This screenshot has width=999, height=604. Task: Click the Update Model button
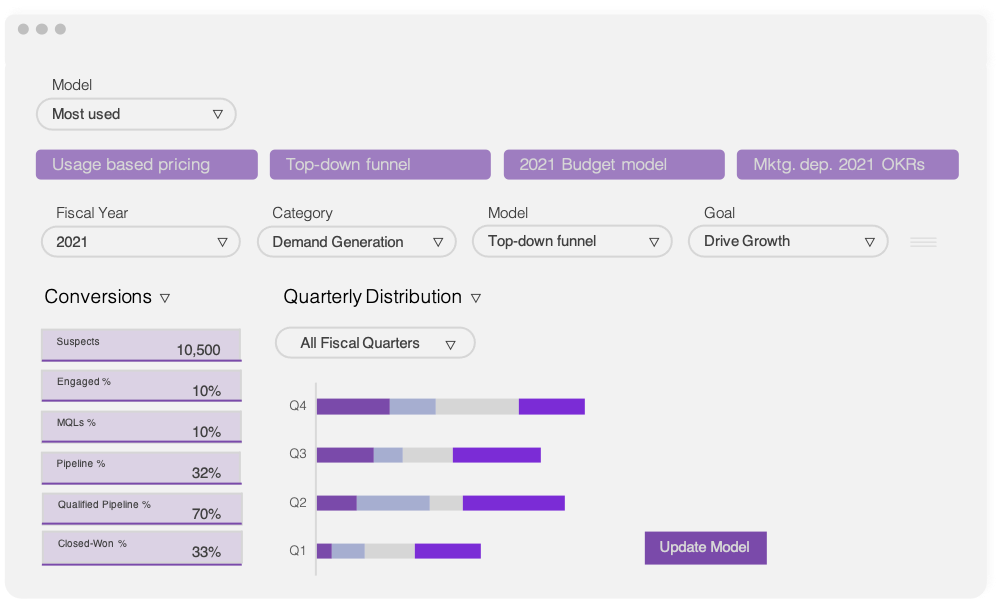[706, 548]
